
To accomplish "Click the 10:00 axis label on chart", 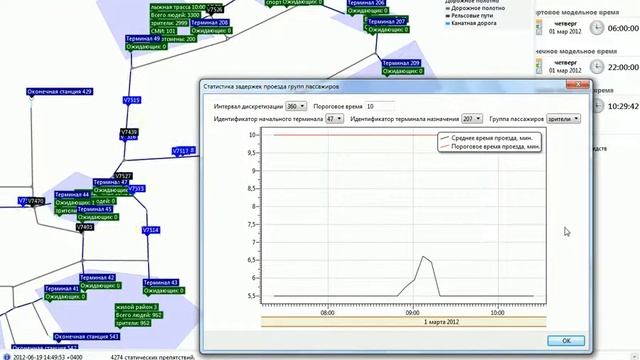I will coord(497,313).
